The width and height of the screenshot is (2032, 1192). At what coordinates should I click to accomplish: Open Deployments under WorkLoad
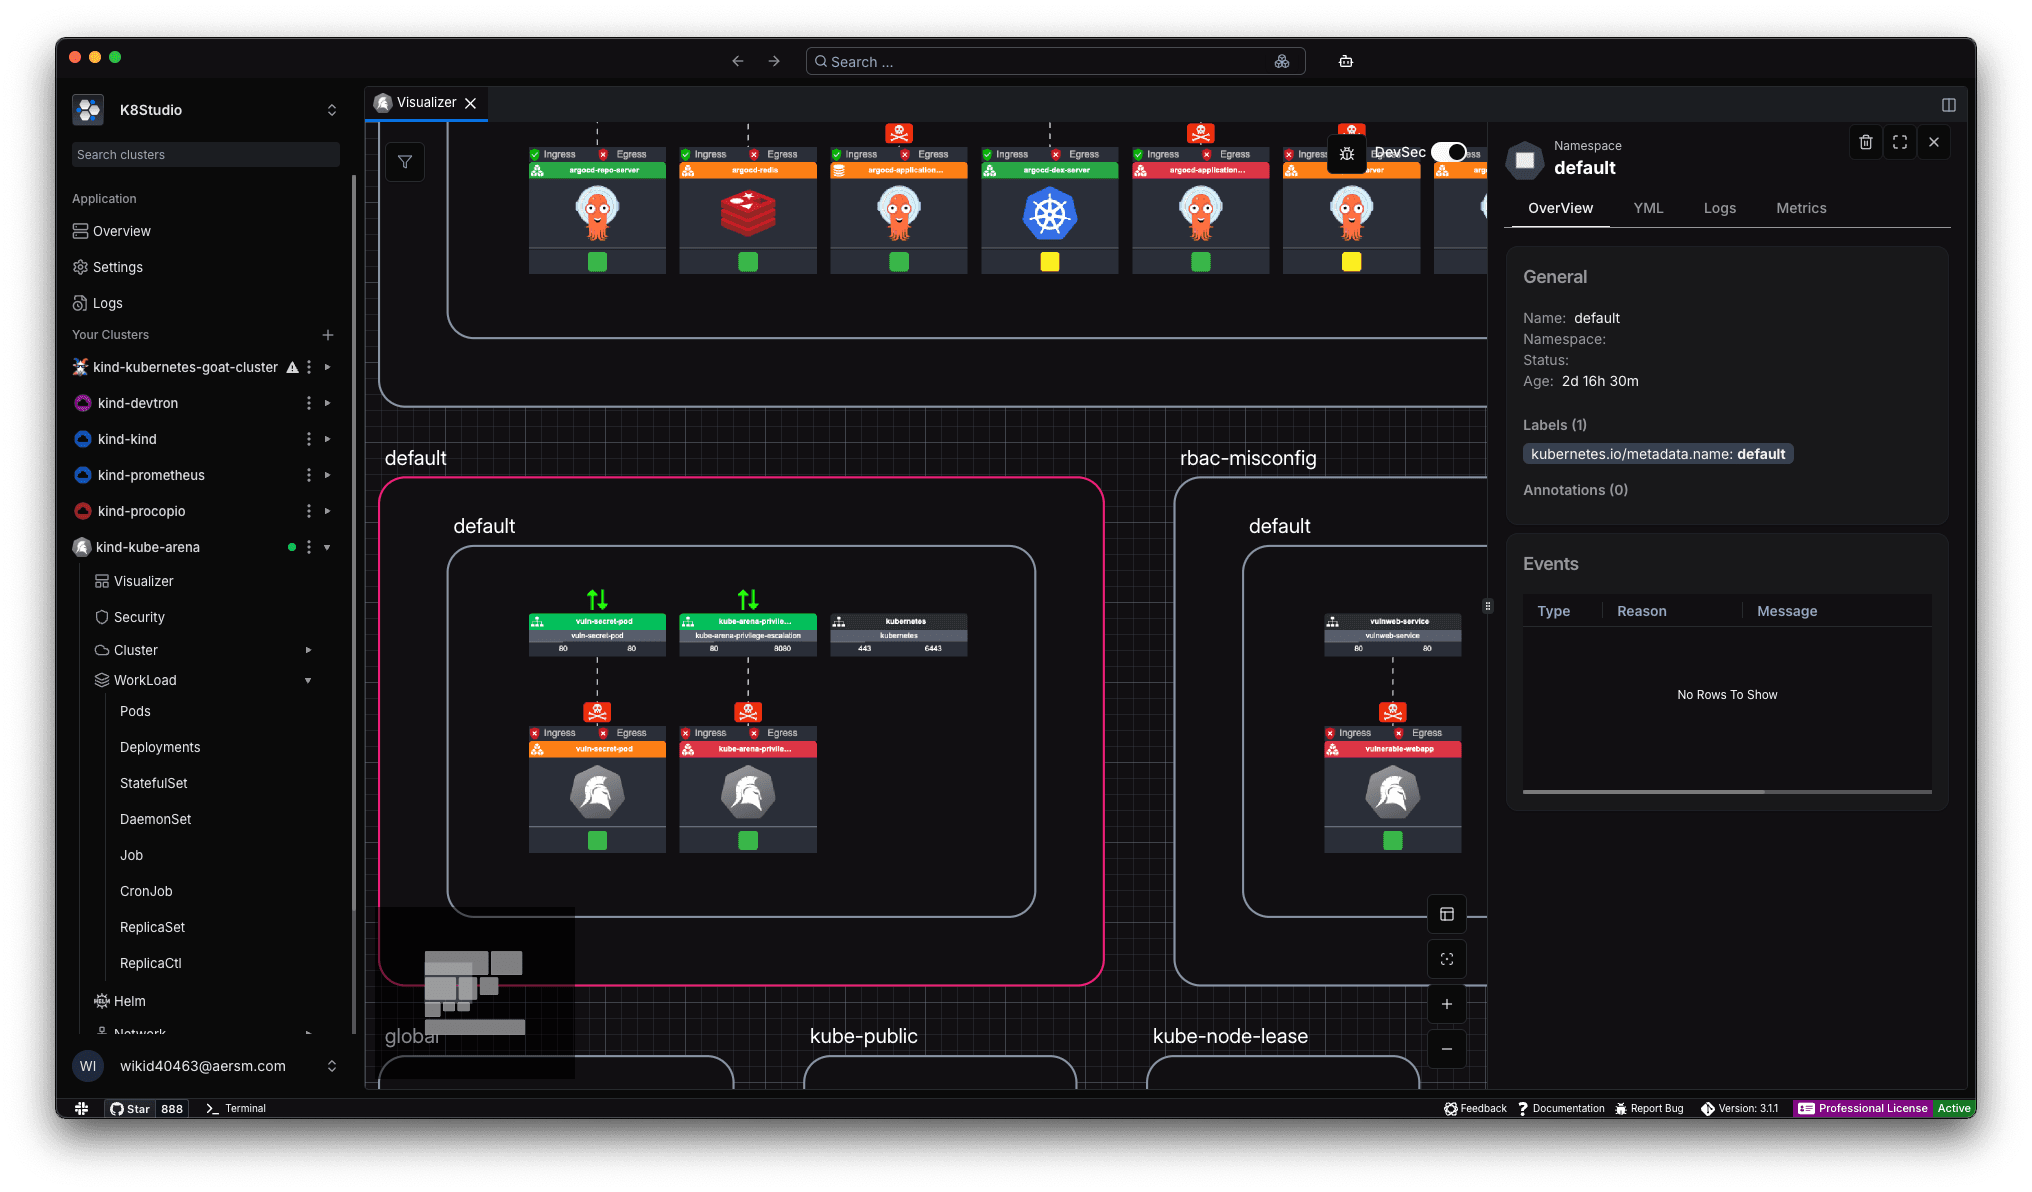[x=160, y=747]
